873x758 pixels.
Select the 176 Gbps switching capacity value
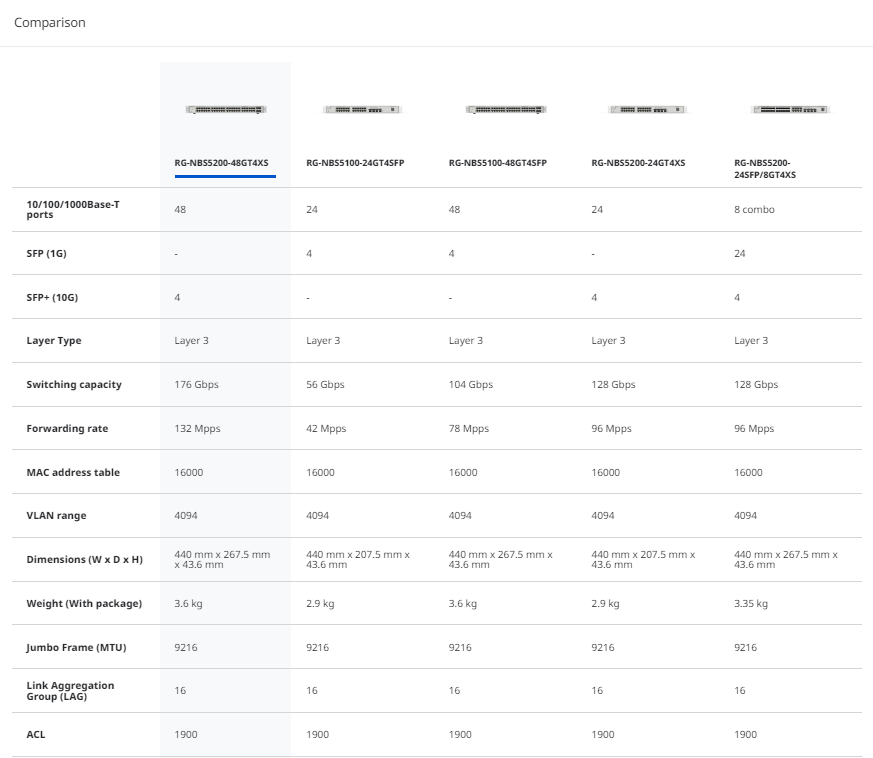196,385
